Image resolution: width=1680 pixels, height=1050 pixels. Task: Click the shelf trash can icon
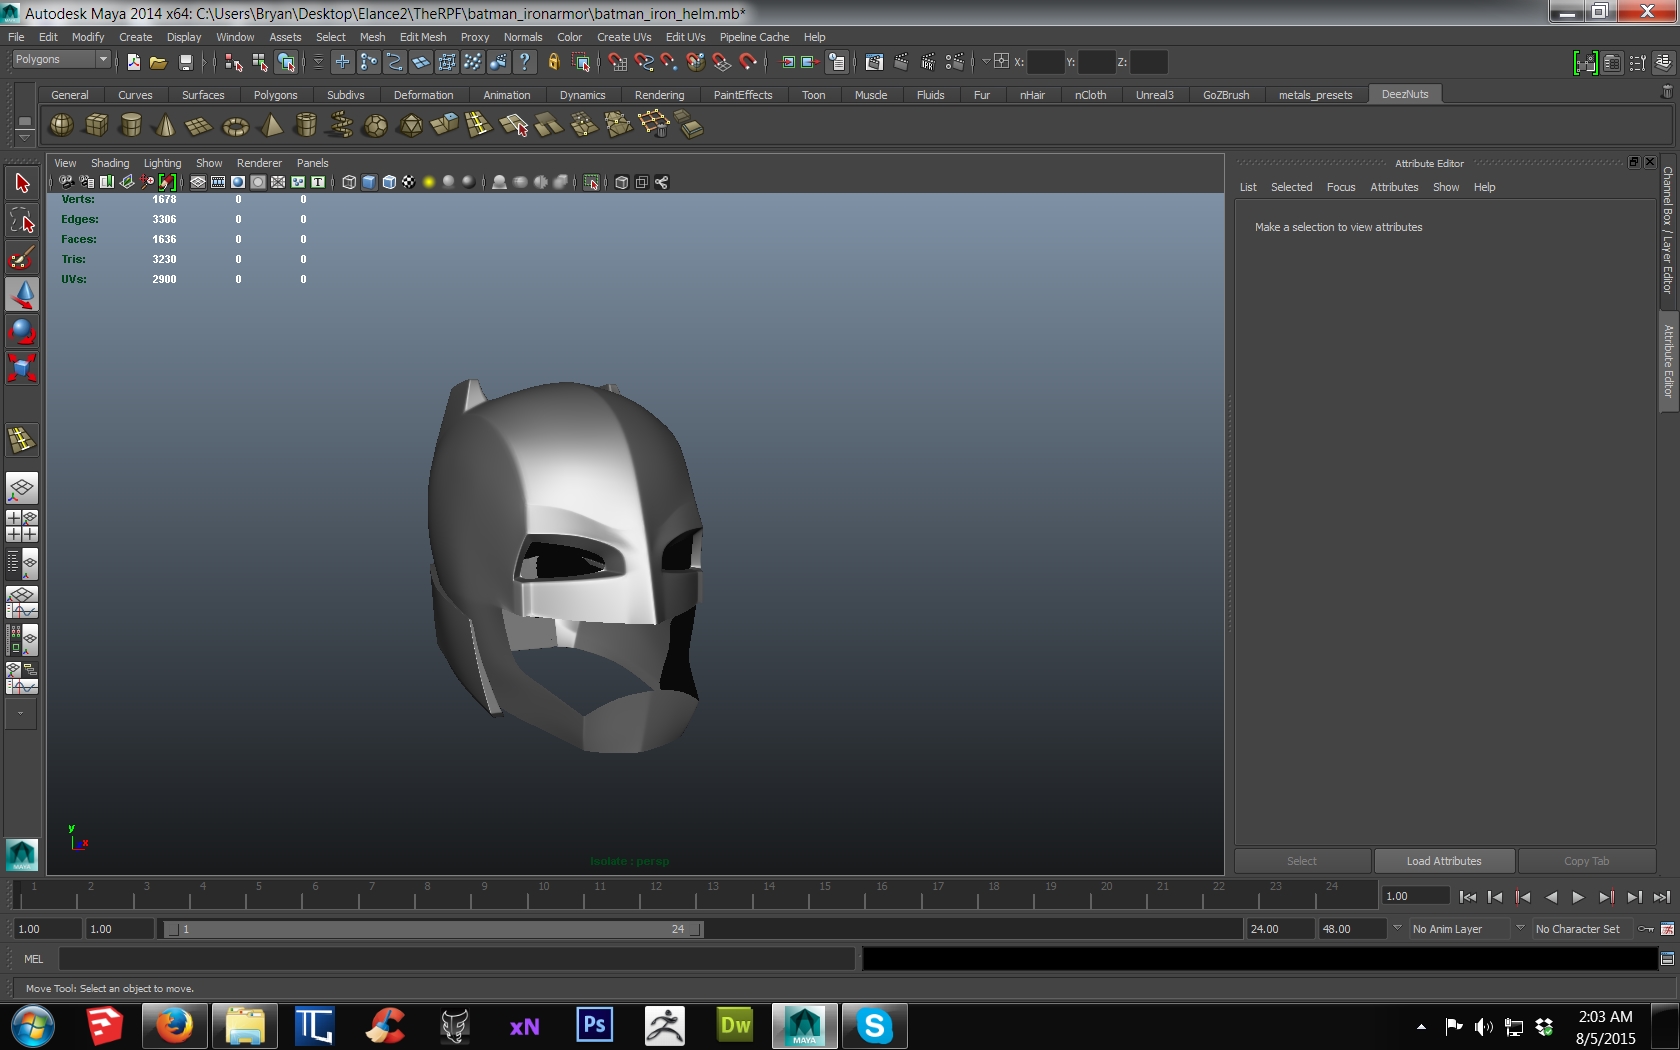tap(1667, 92)
